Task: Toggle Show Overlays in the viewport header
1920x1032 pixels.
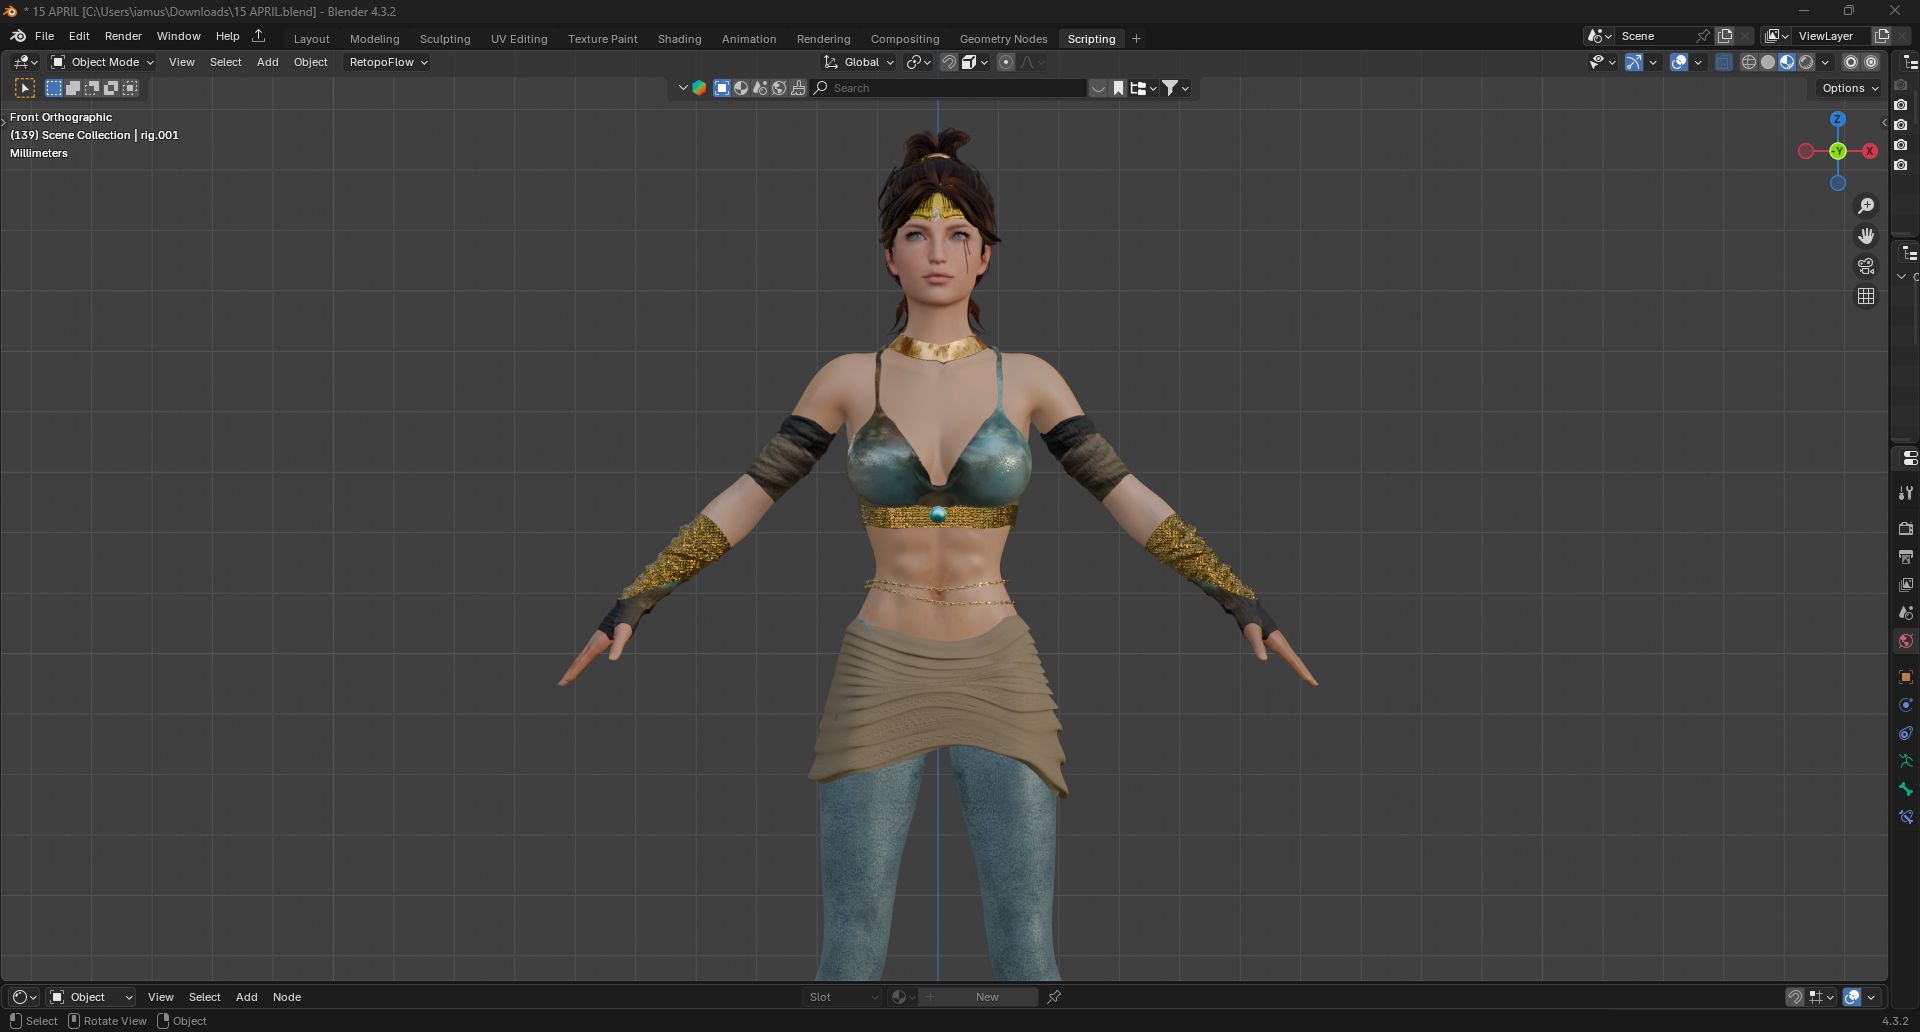Action: tap(1678, 62)
